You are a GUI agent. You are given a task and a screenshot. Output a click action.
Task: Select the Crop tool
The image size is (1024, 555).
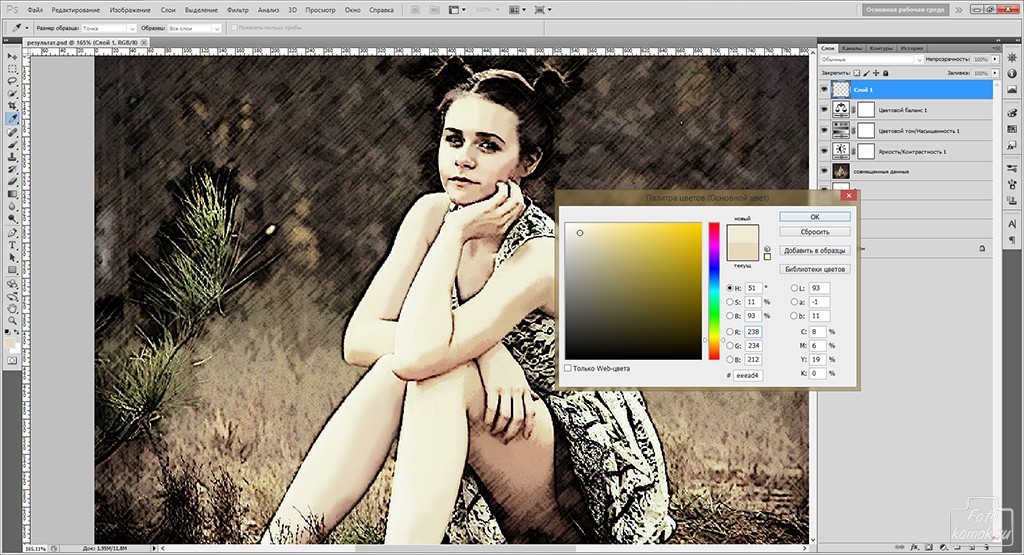12,105
